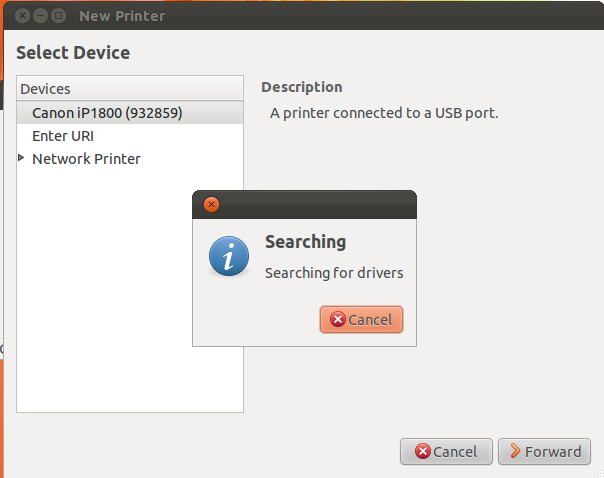Image resolution: width=604 pixels, height=478 pixels.
Task: Click the blue info icon in Searching dialog
Action: click(x=229, y=256)
